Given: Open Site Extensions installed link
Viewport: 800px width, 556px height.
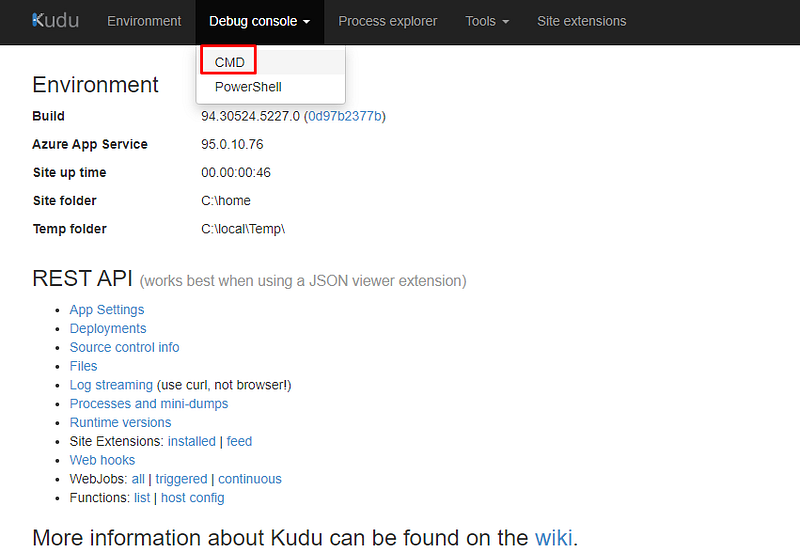Looking at the screenshot, I should (192, 441).
